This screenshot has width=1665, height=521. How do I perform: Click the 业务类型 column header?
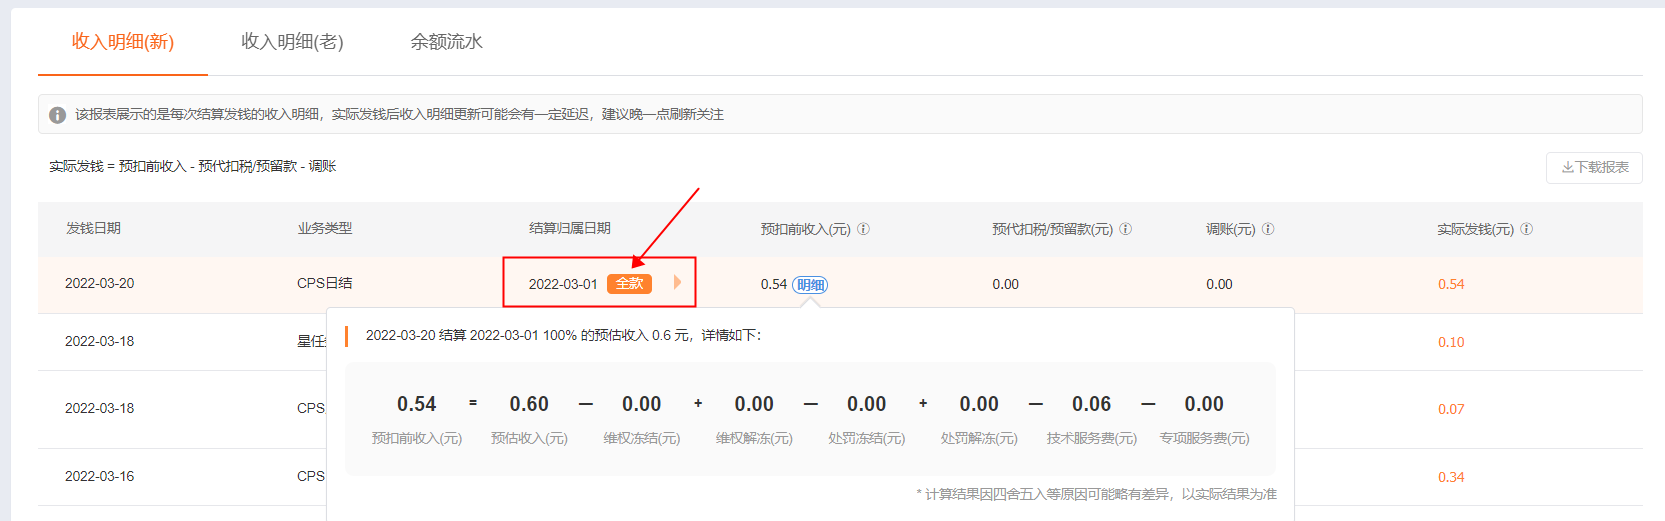(x=325, y=229)
